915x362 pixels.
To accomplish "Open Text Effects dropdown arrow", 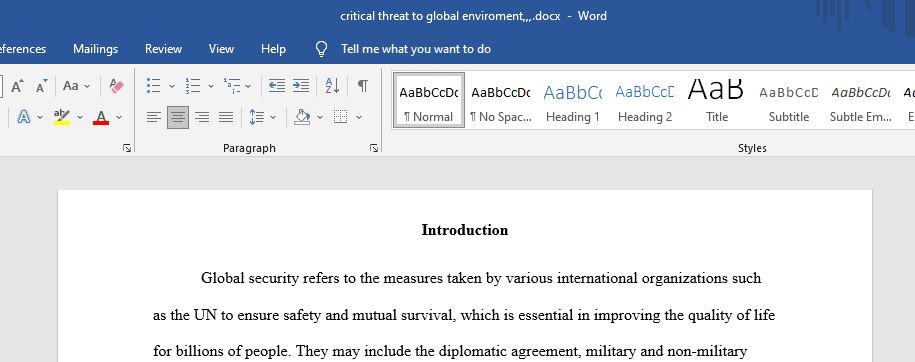I will [x=40, y=117].
